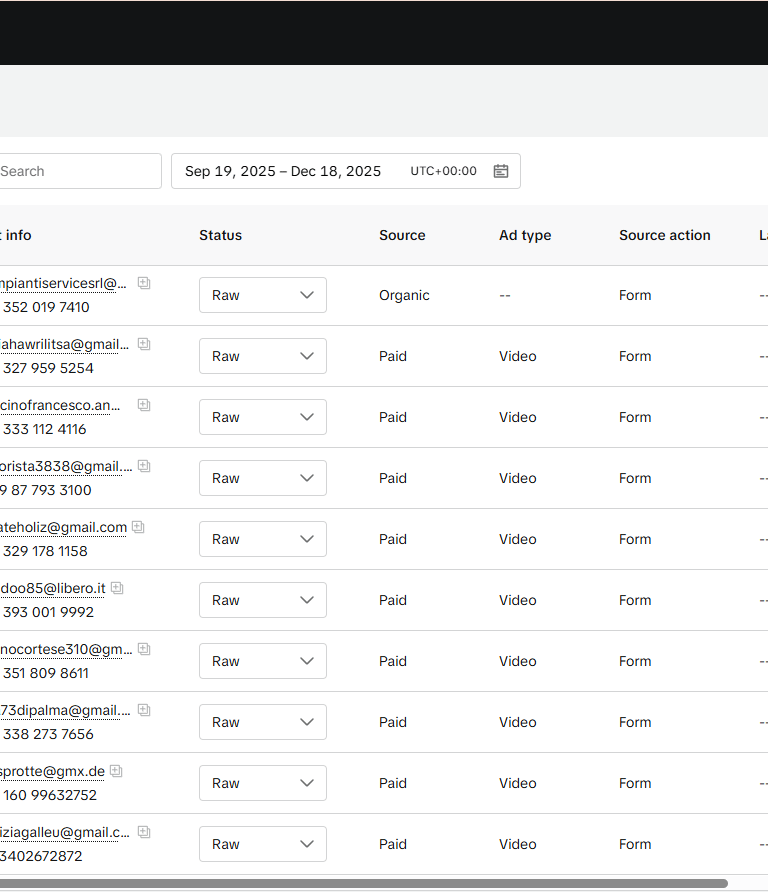Click copy icon beside cinofrancesco email

point(144,405)
